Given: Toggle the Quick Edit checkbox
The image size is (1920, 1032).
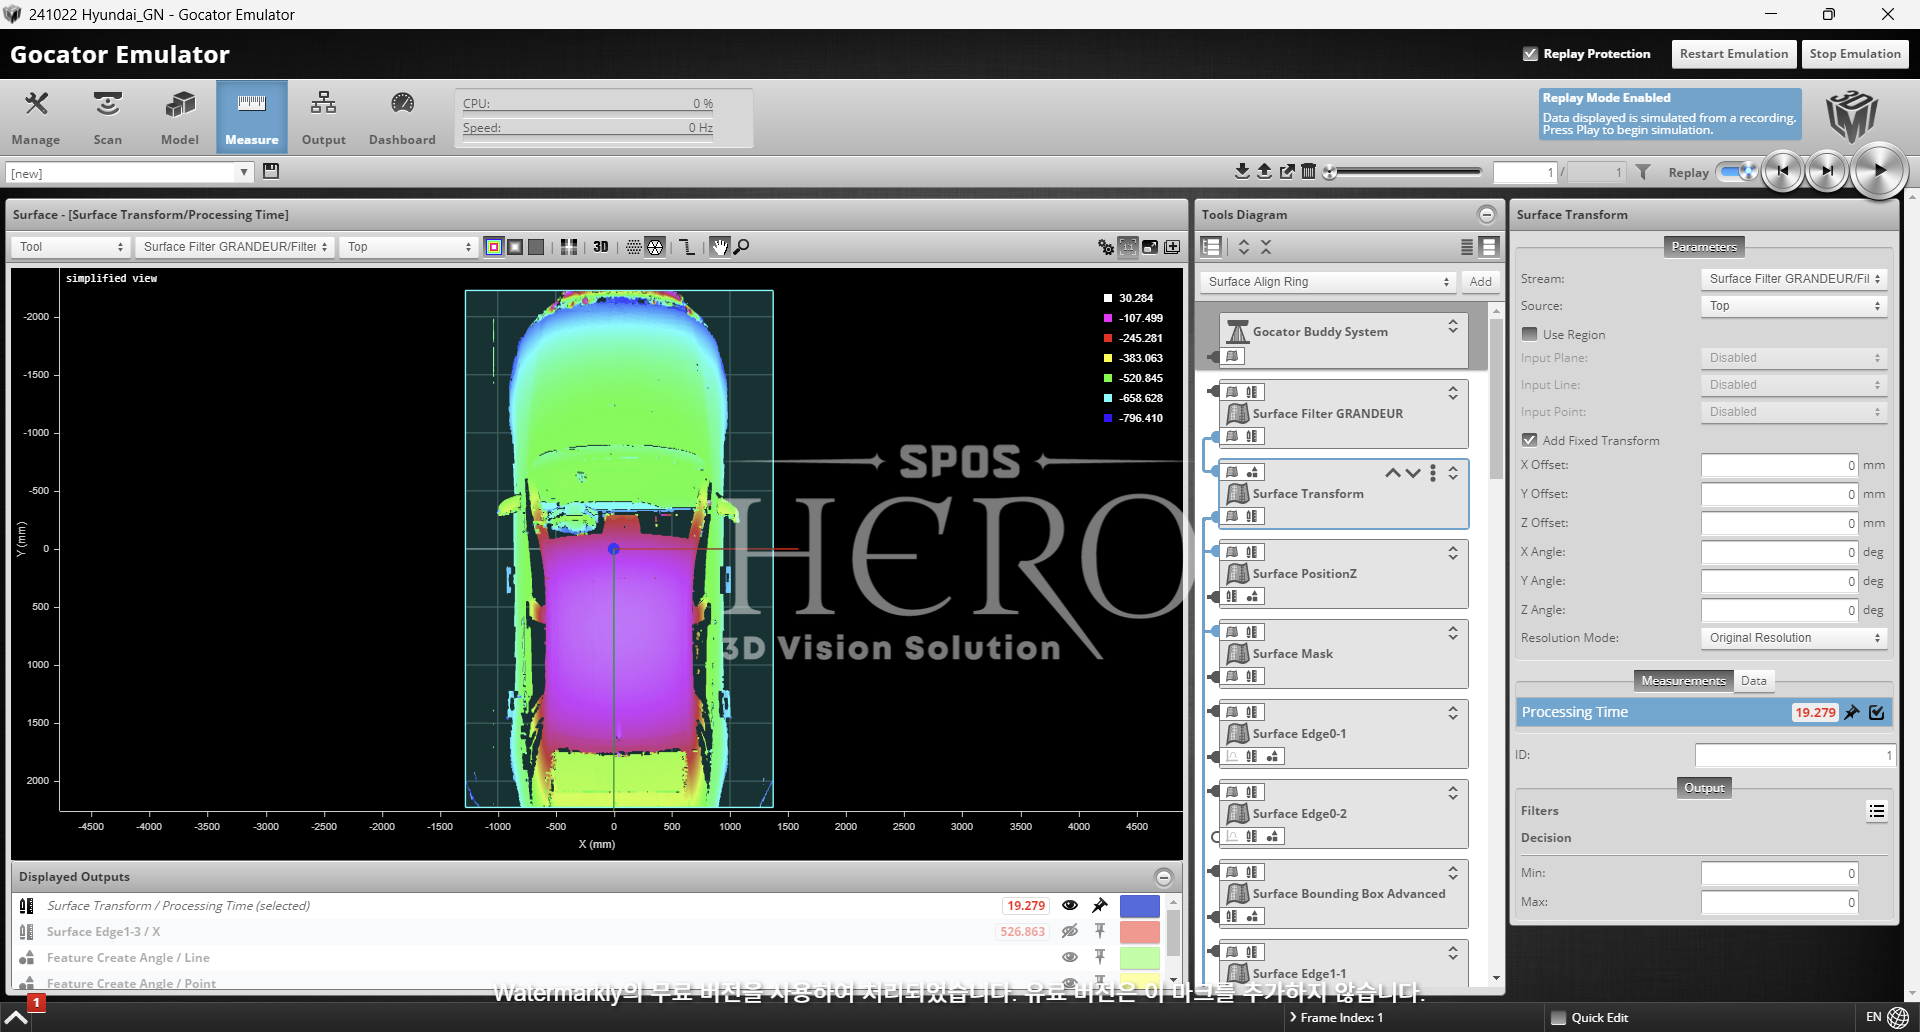Looking at the screenshot, I should pos(1558,1018).
